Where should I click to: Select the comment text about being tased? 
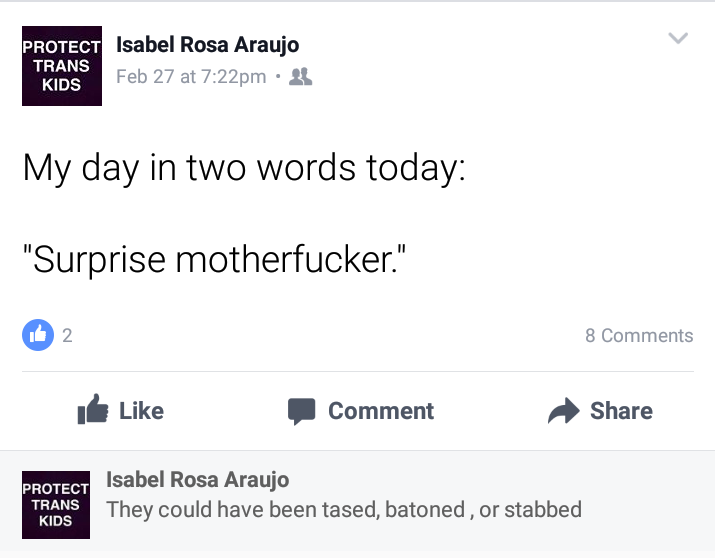pyautogui.click(x=344, y=510)
